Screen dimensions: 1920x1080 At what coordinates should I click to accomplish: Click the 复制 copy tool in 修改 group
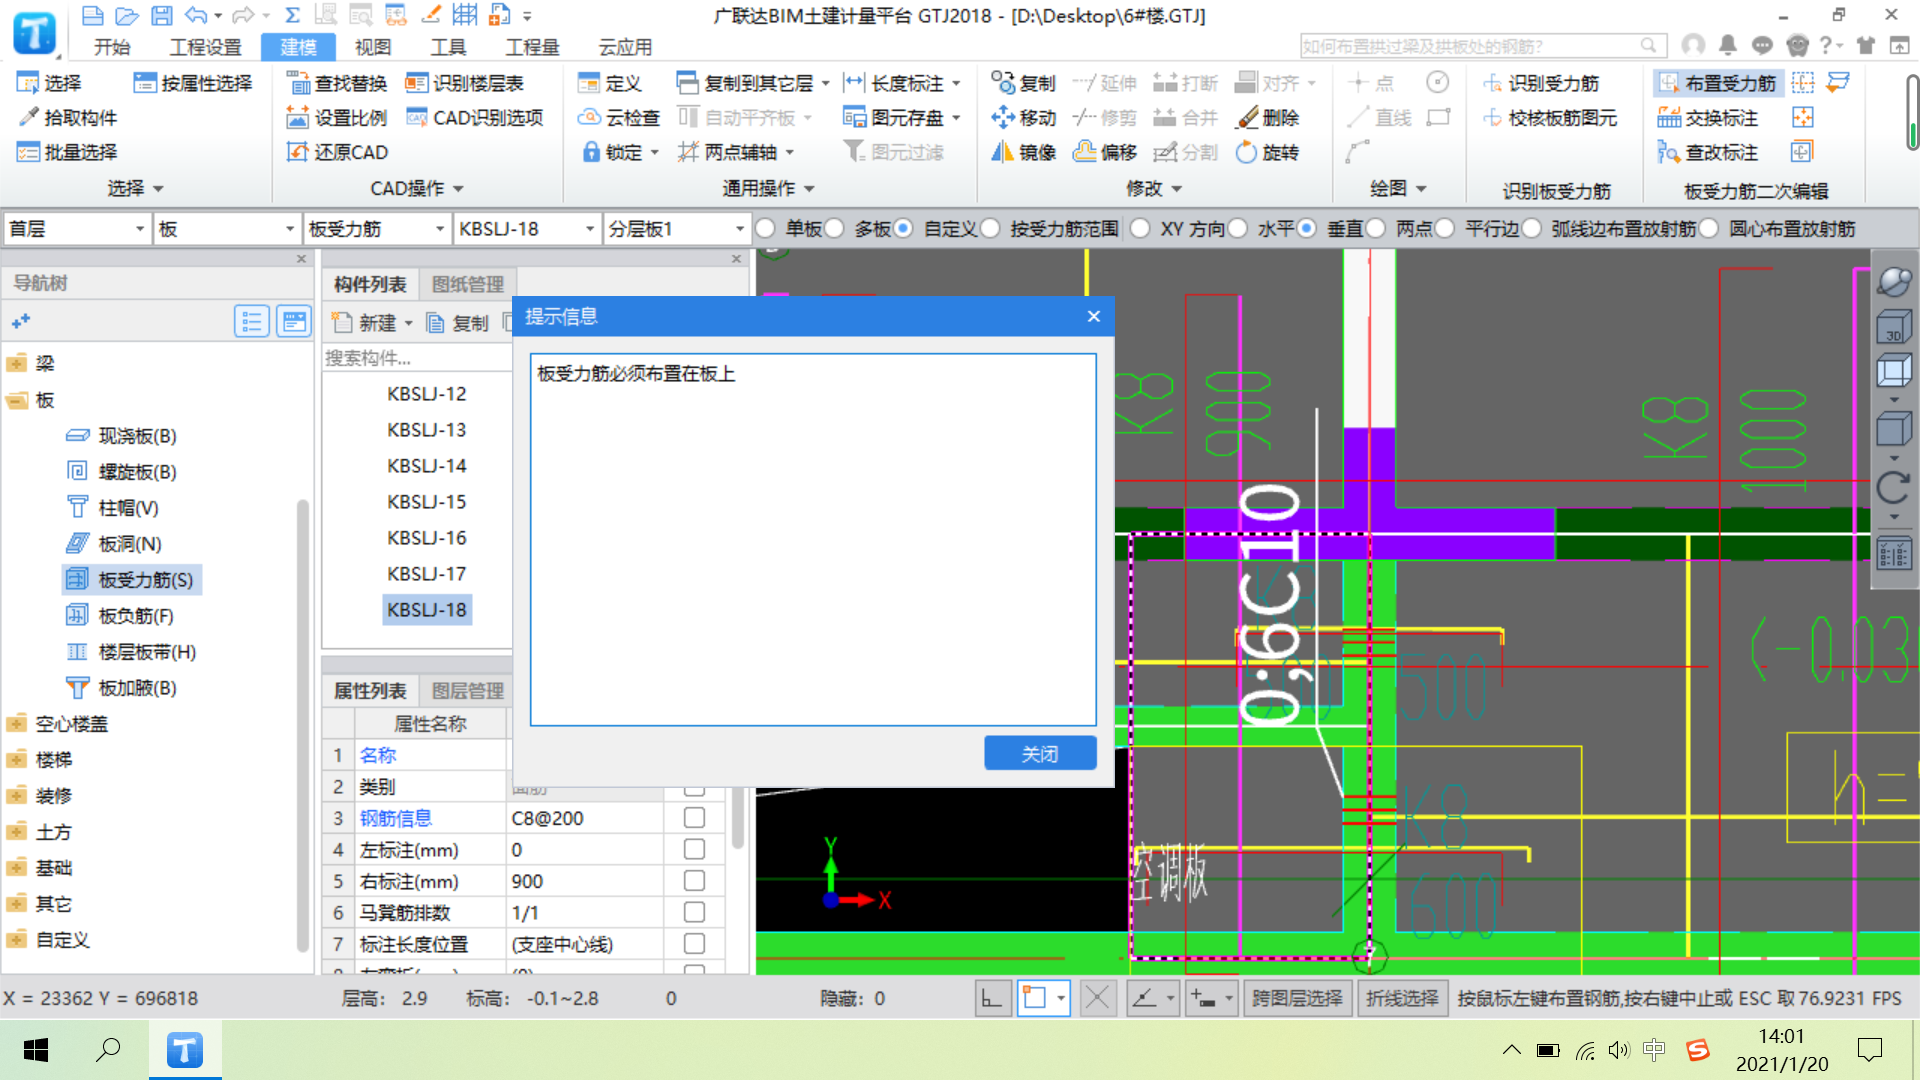pyautogui.click(x=1023, y=83)
